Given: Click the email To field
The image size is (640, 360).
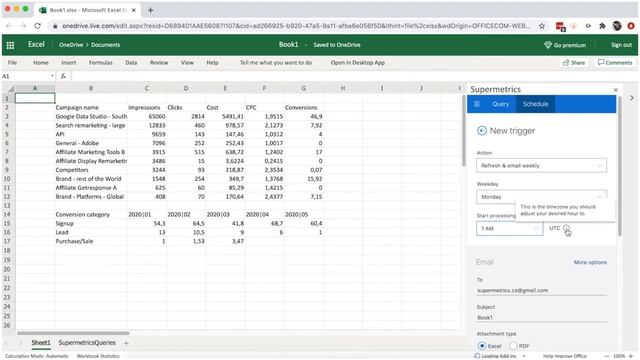Looking at the screenshot, I should tap(541, 290).
